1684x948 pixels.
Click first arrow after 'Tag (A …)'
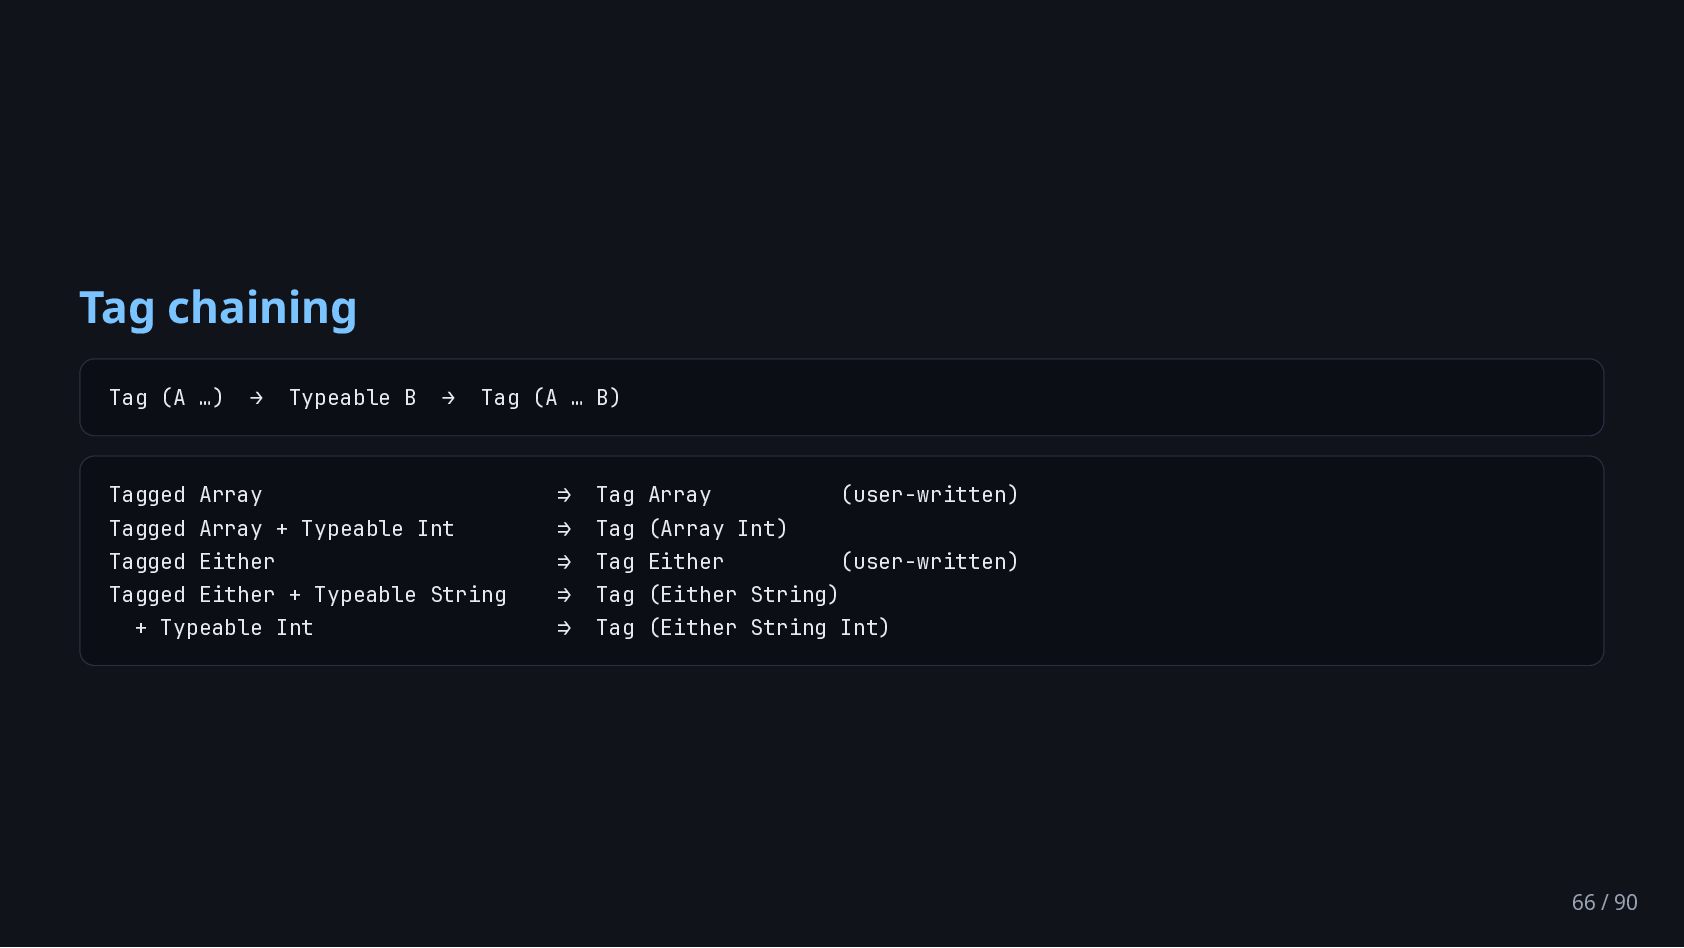[256, 398]
